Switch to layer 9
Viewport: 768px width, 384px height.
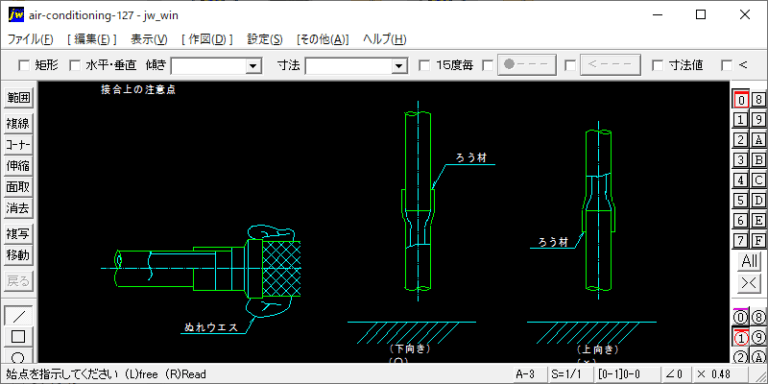click(x=758, y=120)
